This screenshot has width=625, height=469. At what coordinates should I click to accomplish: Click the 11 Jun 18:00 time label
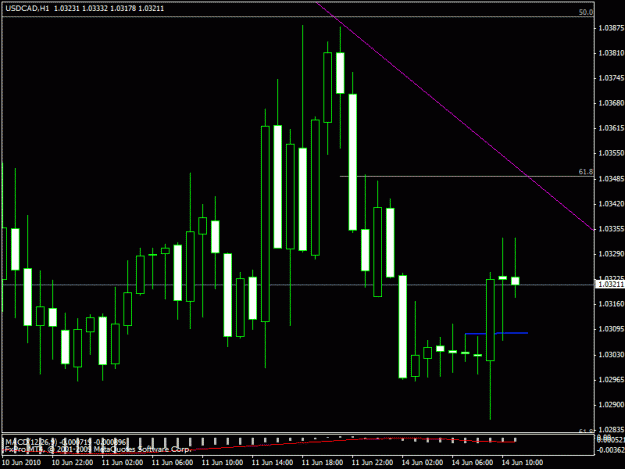click(322, 462)
